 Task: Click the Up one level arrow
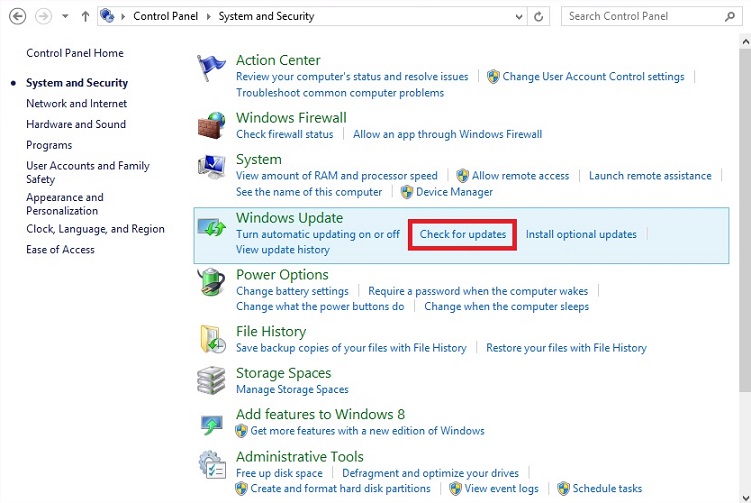(85, 16)
